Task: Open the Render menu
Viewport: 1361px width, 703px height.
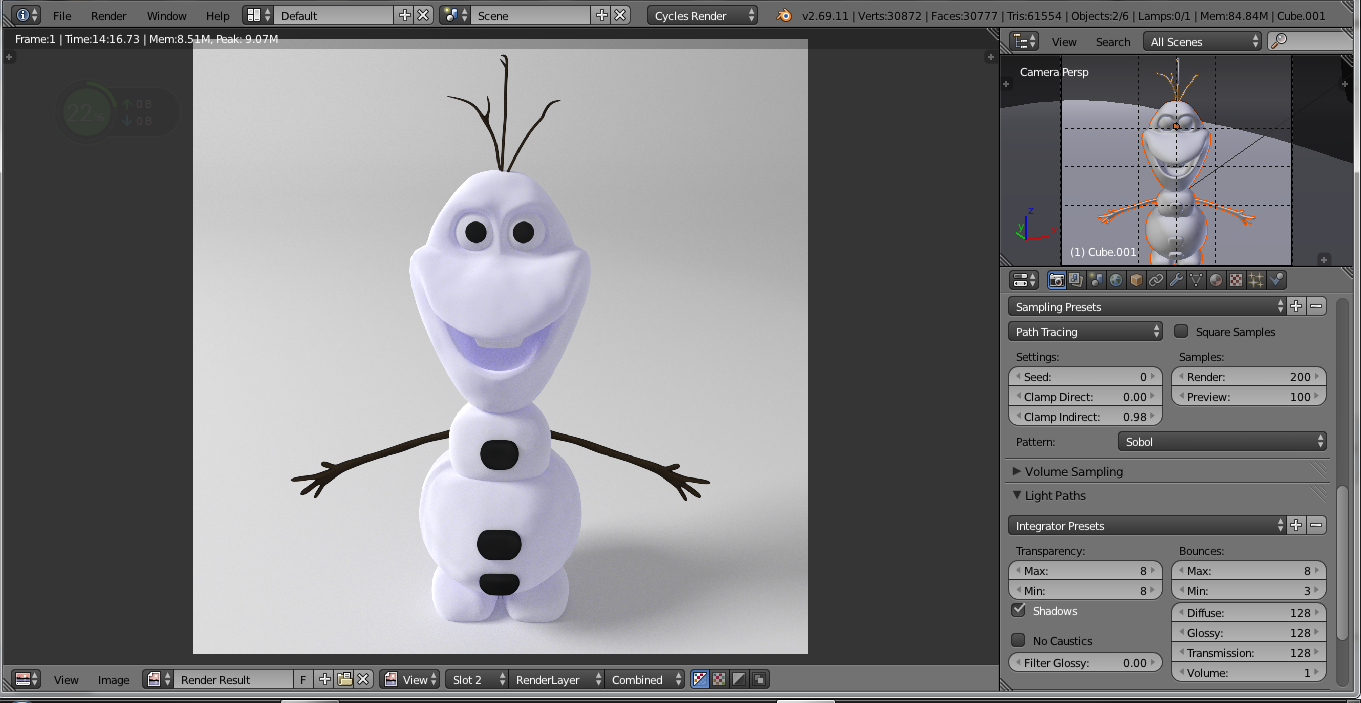Action: [x=108, y=15]
